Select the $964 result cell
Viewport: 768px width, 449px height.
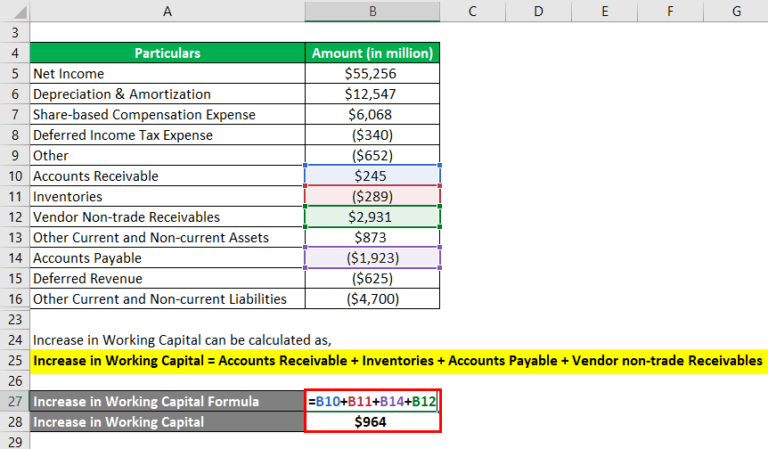click(372, 422)
